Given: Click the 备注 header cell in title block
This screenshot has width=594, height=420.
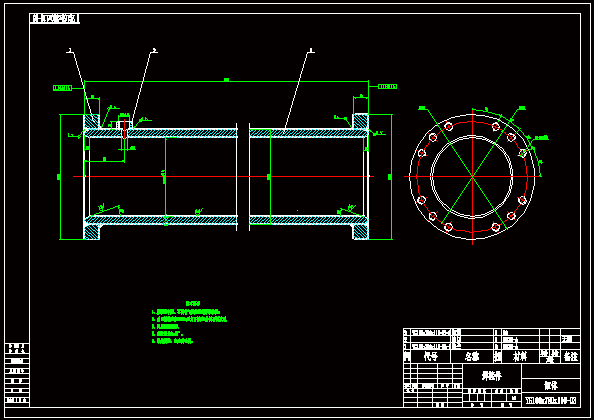Looking at the screenshot, I should coord(571,356).
